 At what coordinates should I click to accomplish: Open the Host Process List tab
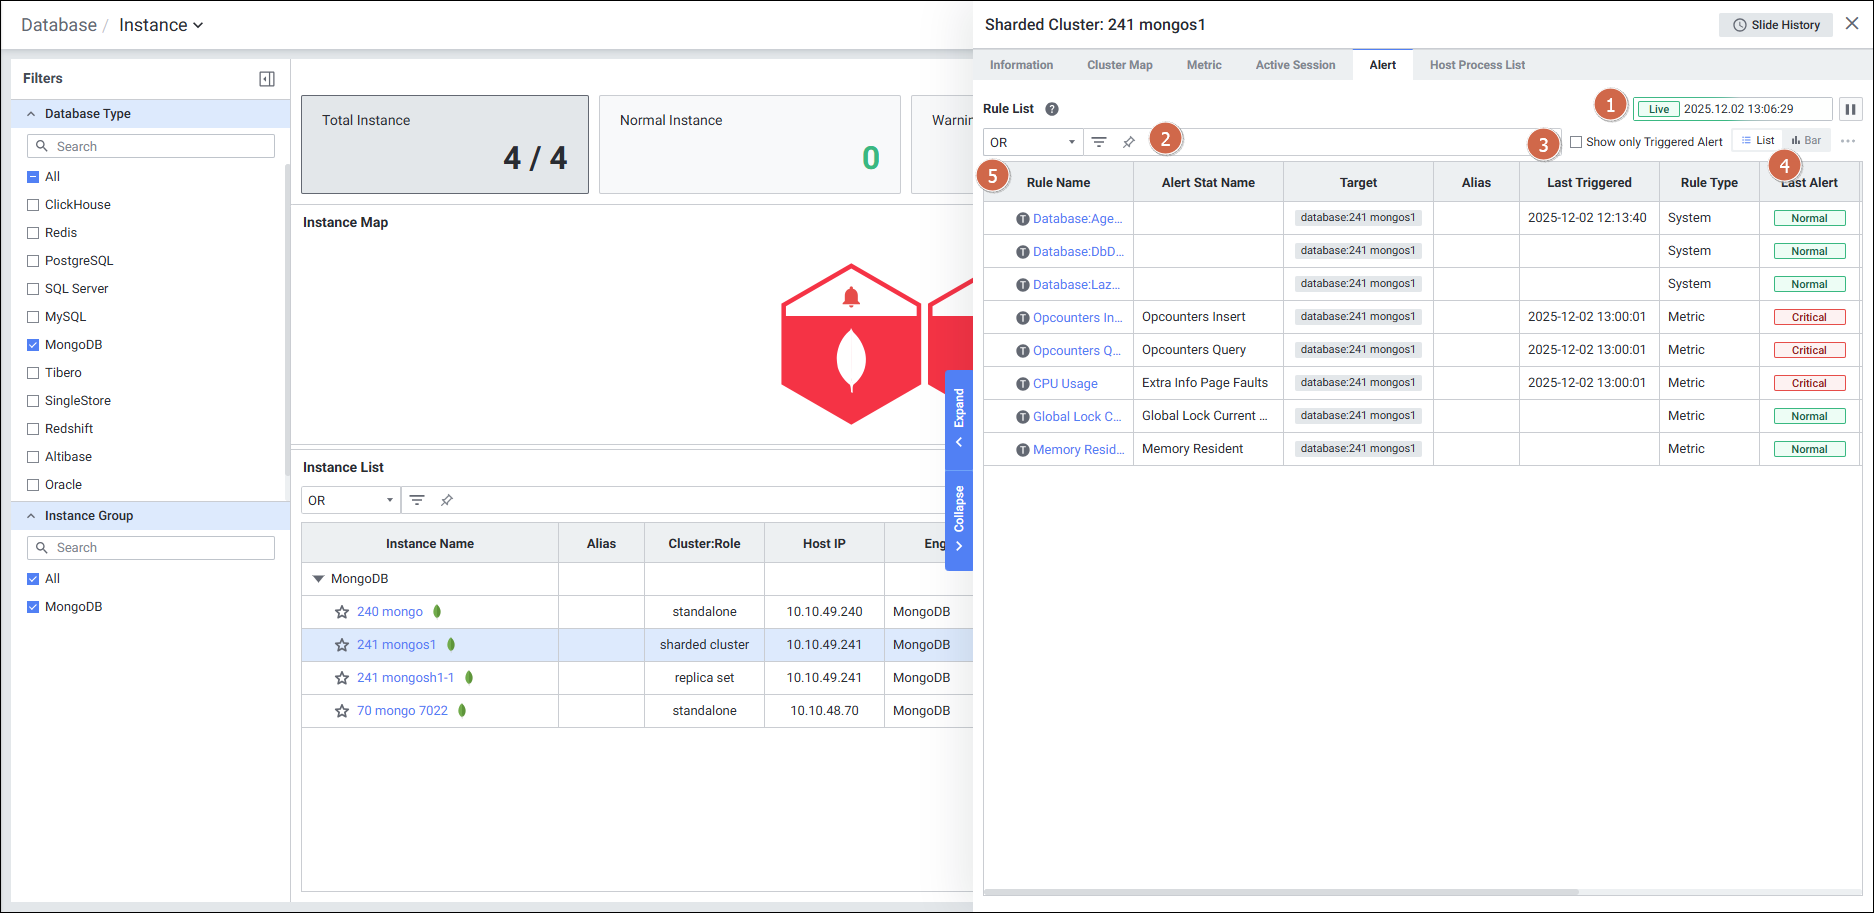(x=1476, y=65)
